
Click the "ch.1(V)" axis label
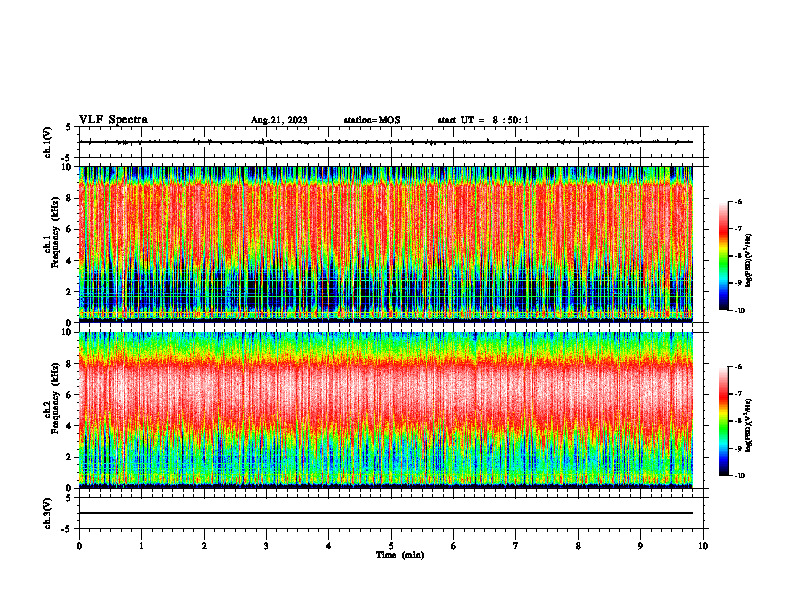pos(47,142)
